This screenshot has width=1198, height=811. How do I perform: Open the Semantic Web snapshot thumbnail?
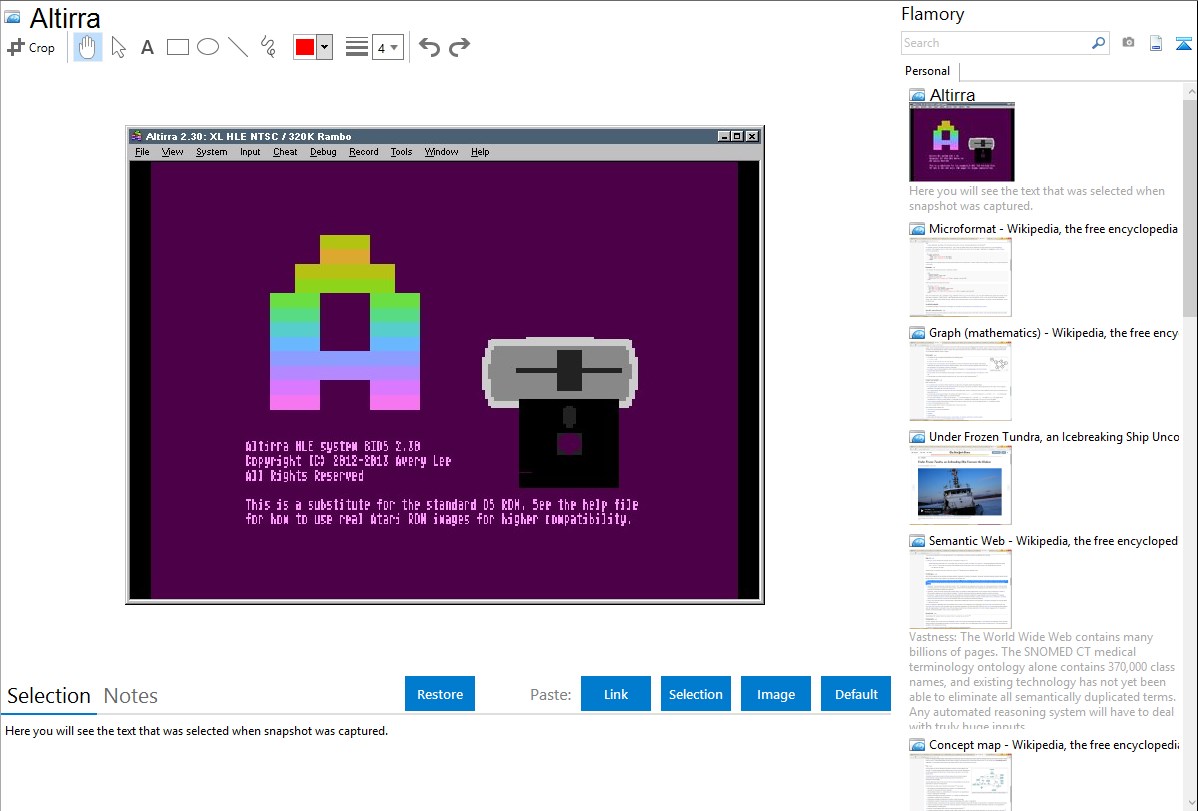tap(960, 589)
